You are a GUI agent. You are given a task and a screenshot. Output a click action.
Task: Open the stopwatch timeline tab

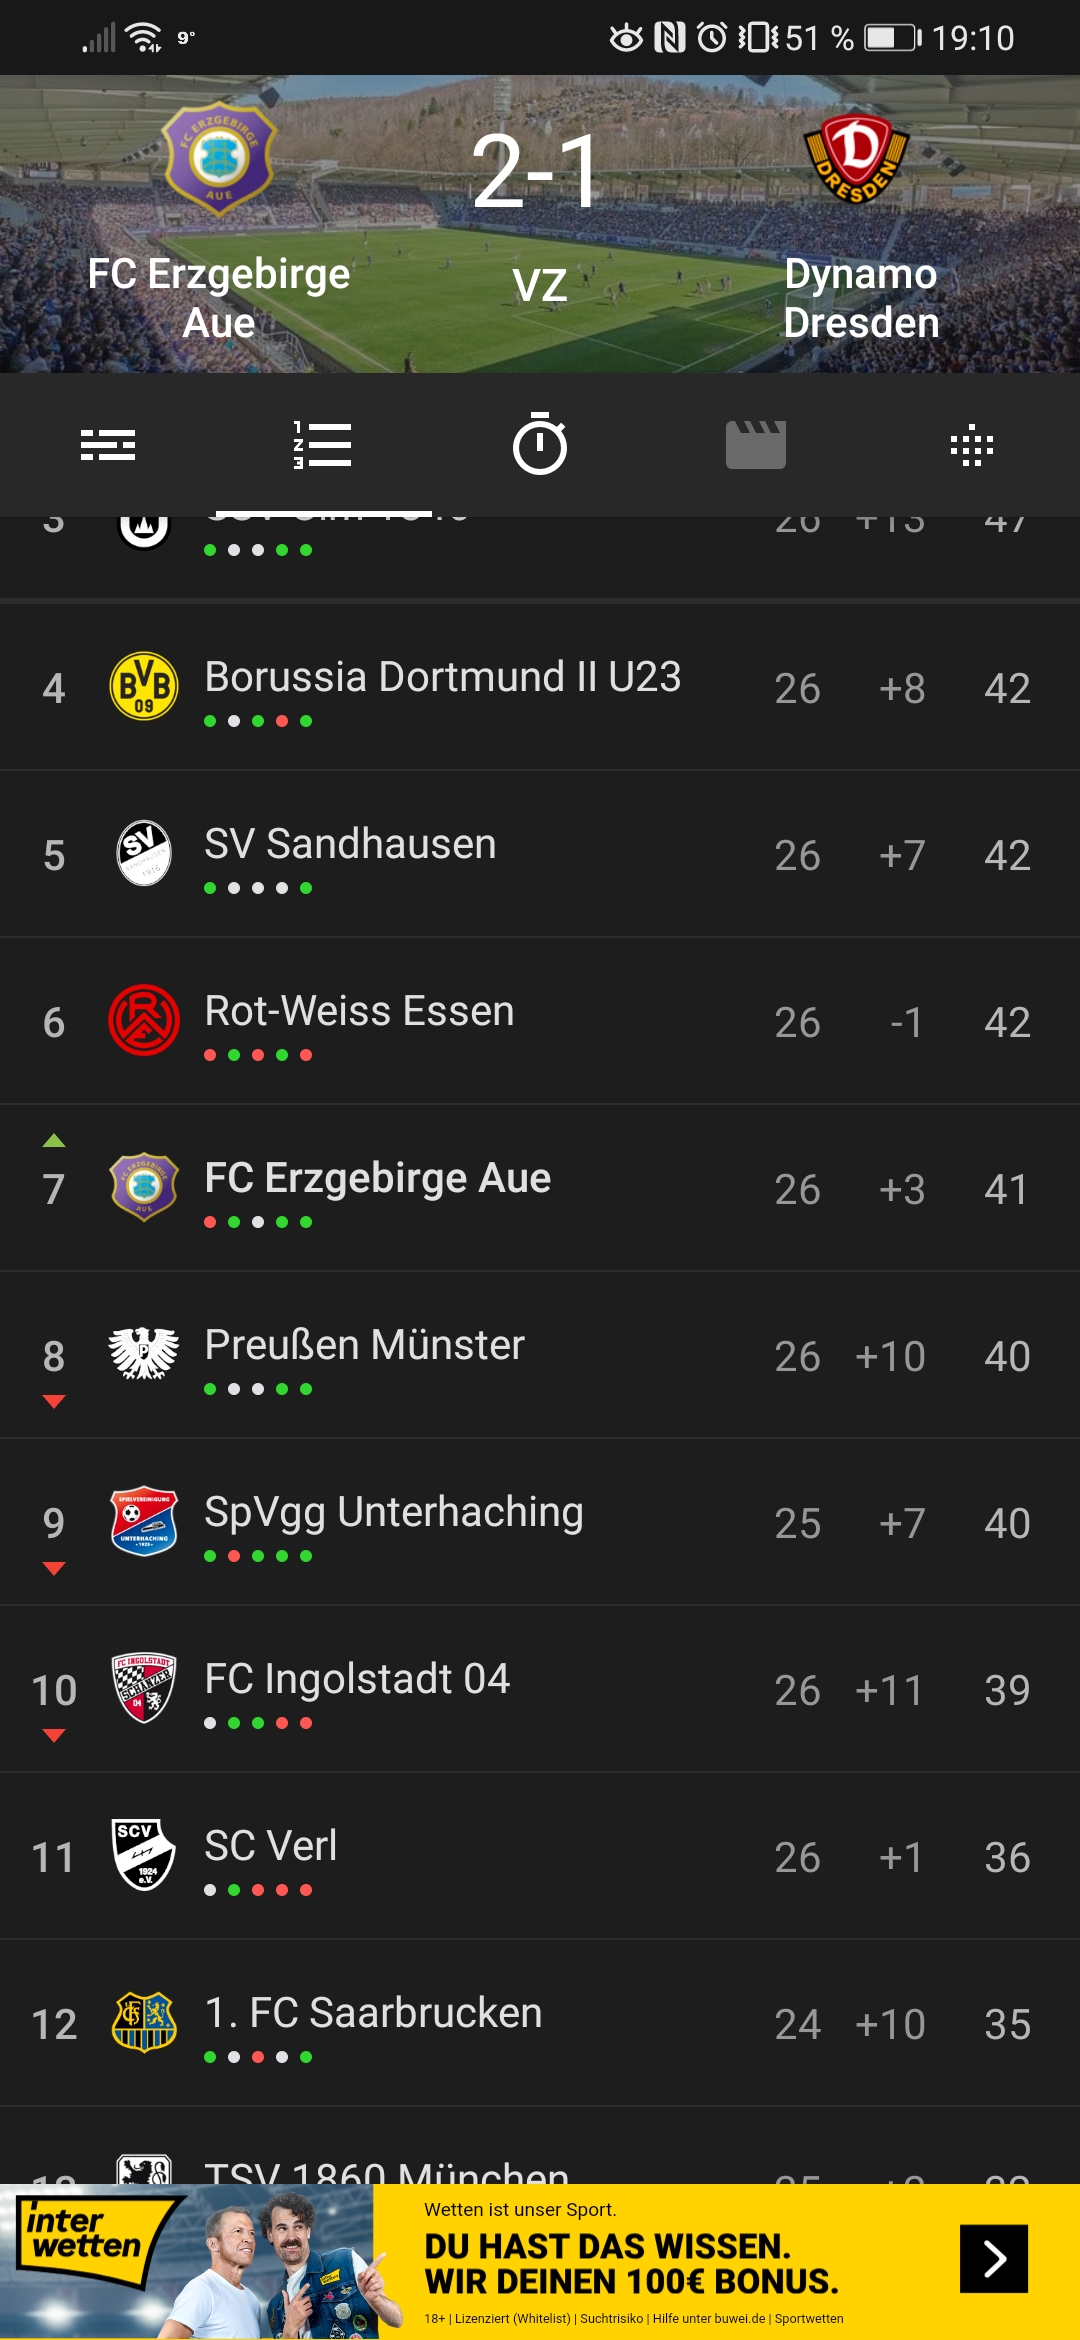pos(540,445)
